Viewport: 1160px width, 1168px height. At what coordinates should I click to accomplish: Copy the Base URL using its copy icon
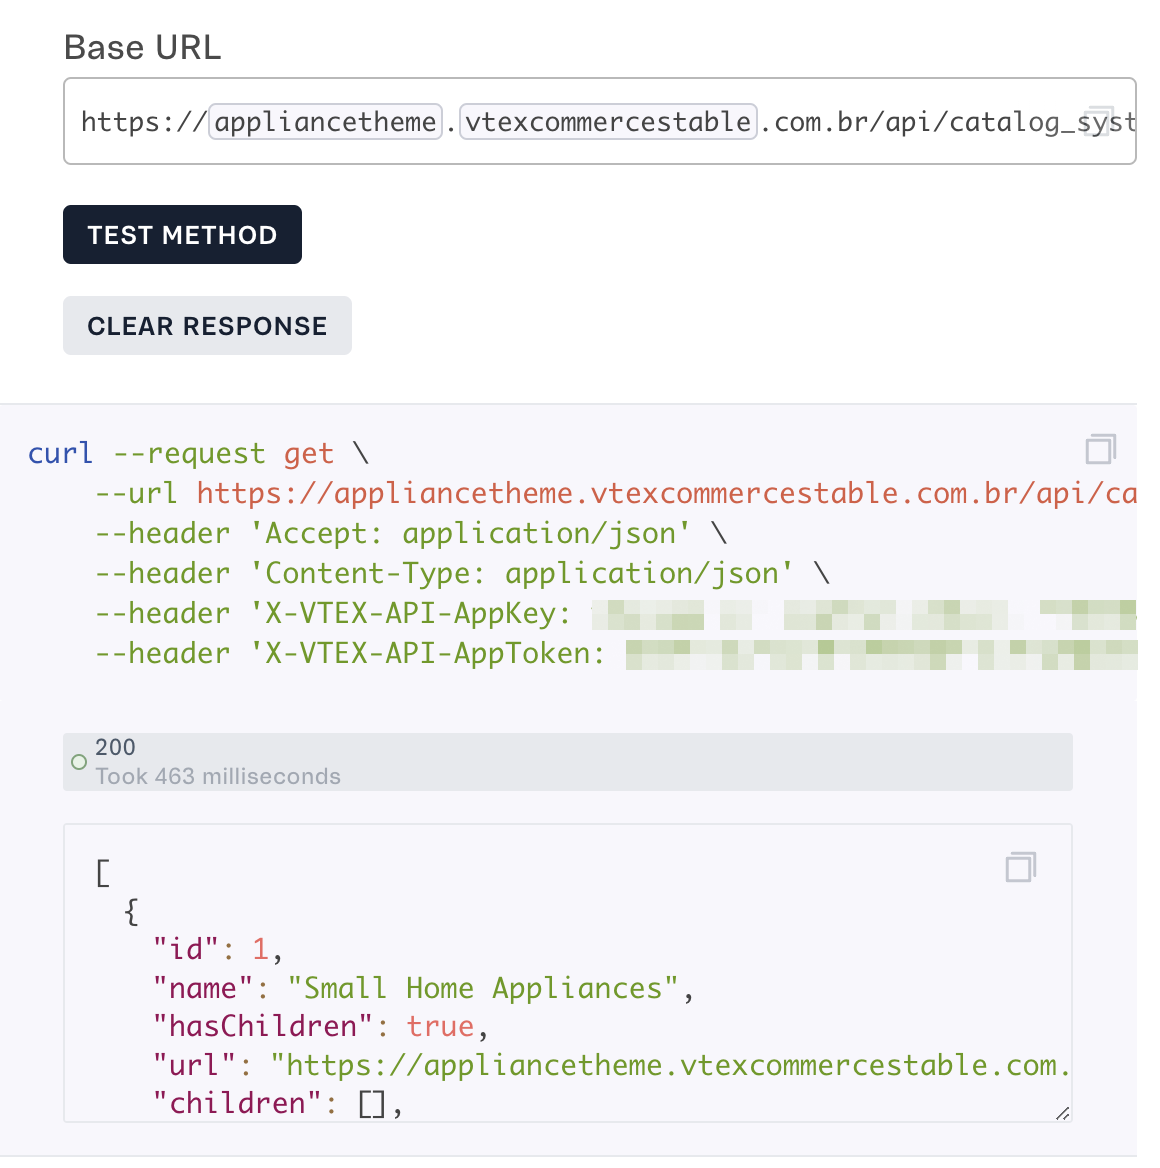click(1099, 121)
